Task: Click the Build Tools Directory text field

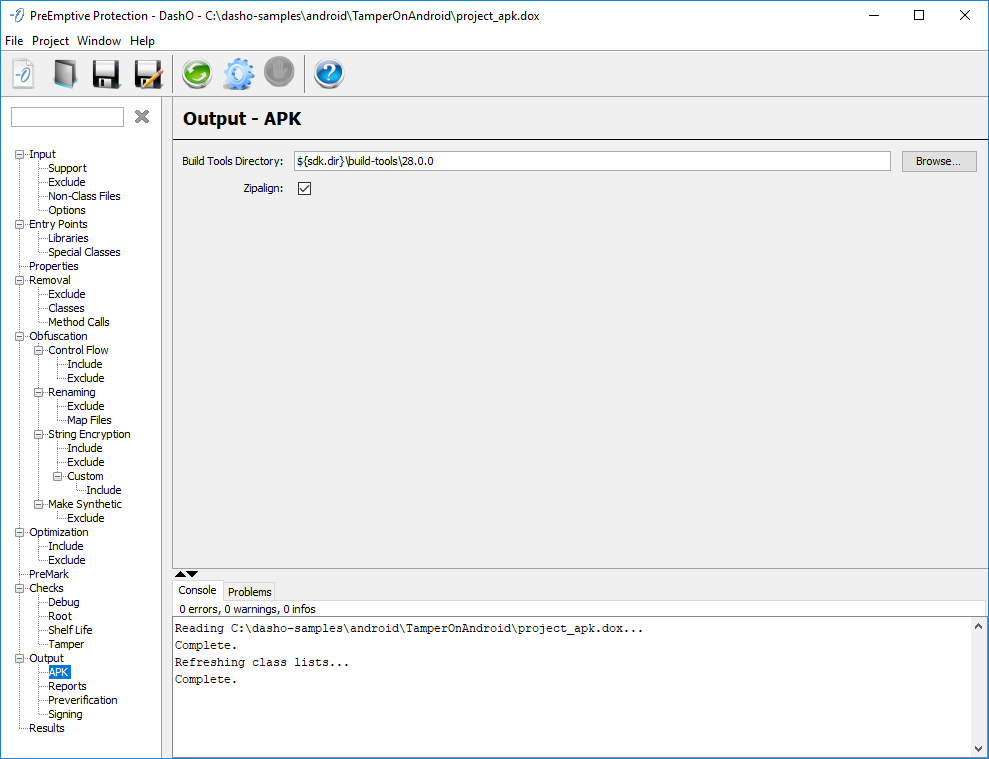Action: coord(591,161)
